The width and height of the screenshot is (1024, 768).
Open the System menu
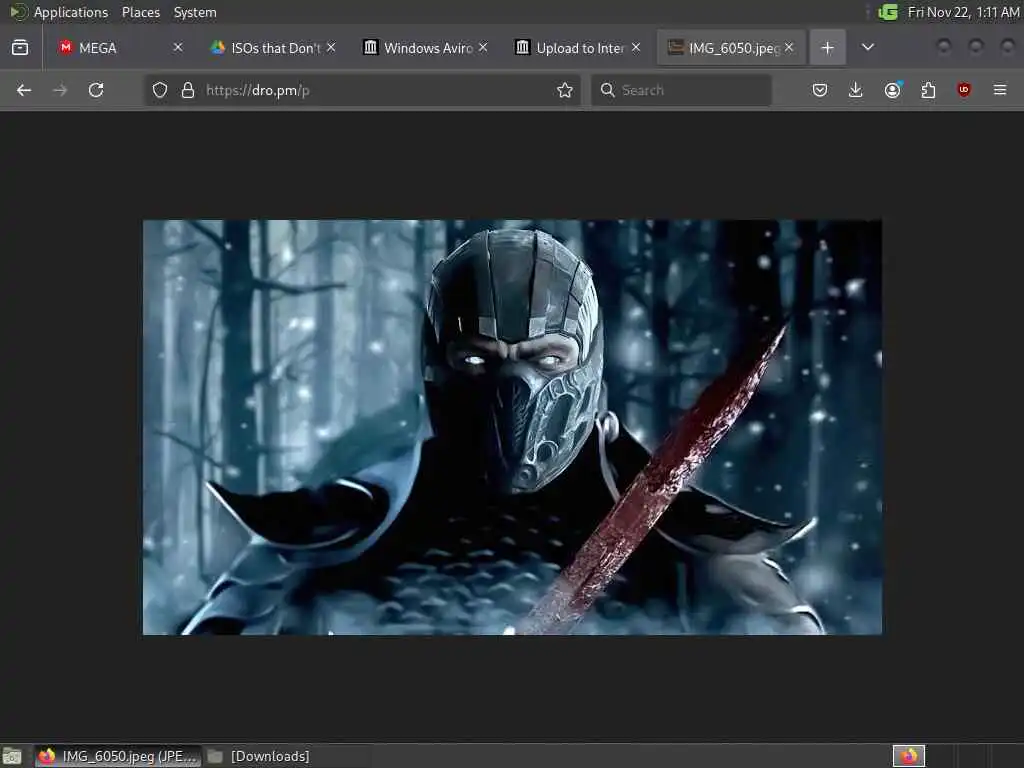(x=195, y=12)
